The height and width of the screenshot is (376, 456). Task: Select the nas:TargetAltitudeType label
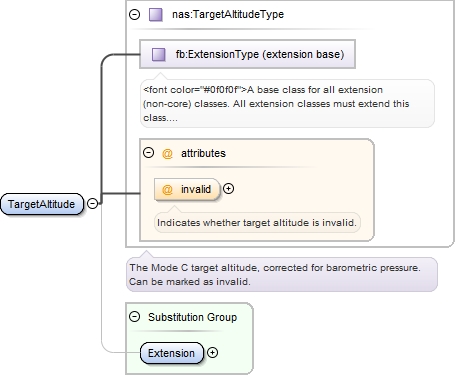(x=228, y=14)
